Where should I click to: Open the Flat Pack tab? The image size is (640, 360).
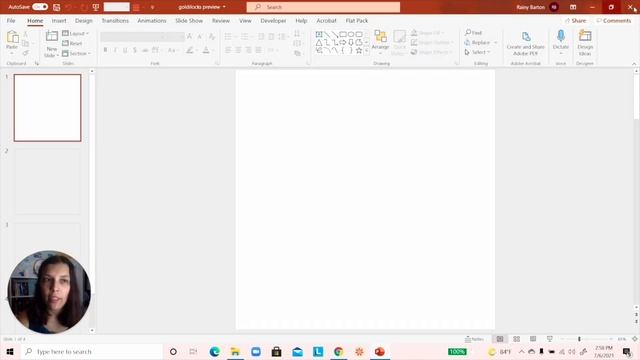coord(357,20)
